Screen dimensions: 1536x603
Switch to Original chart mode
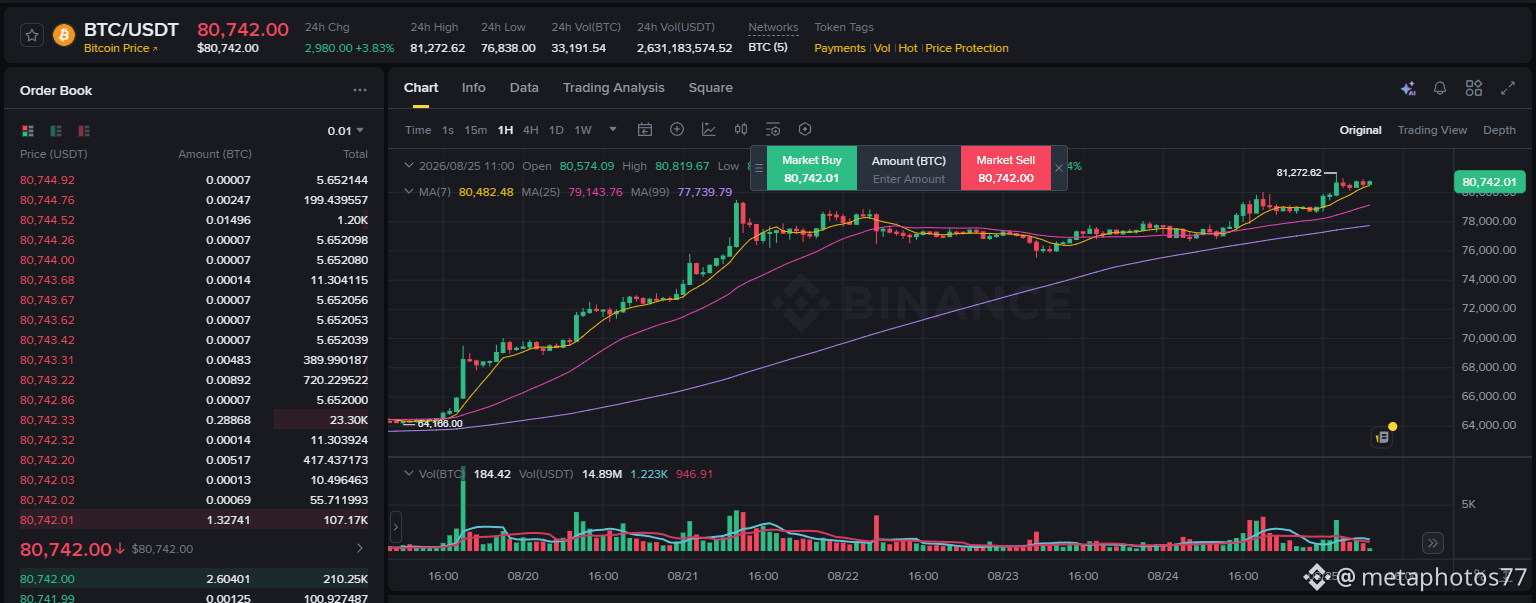[x=1361, y=130]
